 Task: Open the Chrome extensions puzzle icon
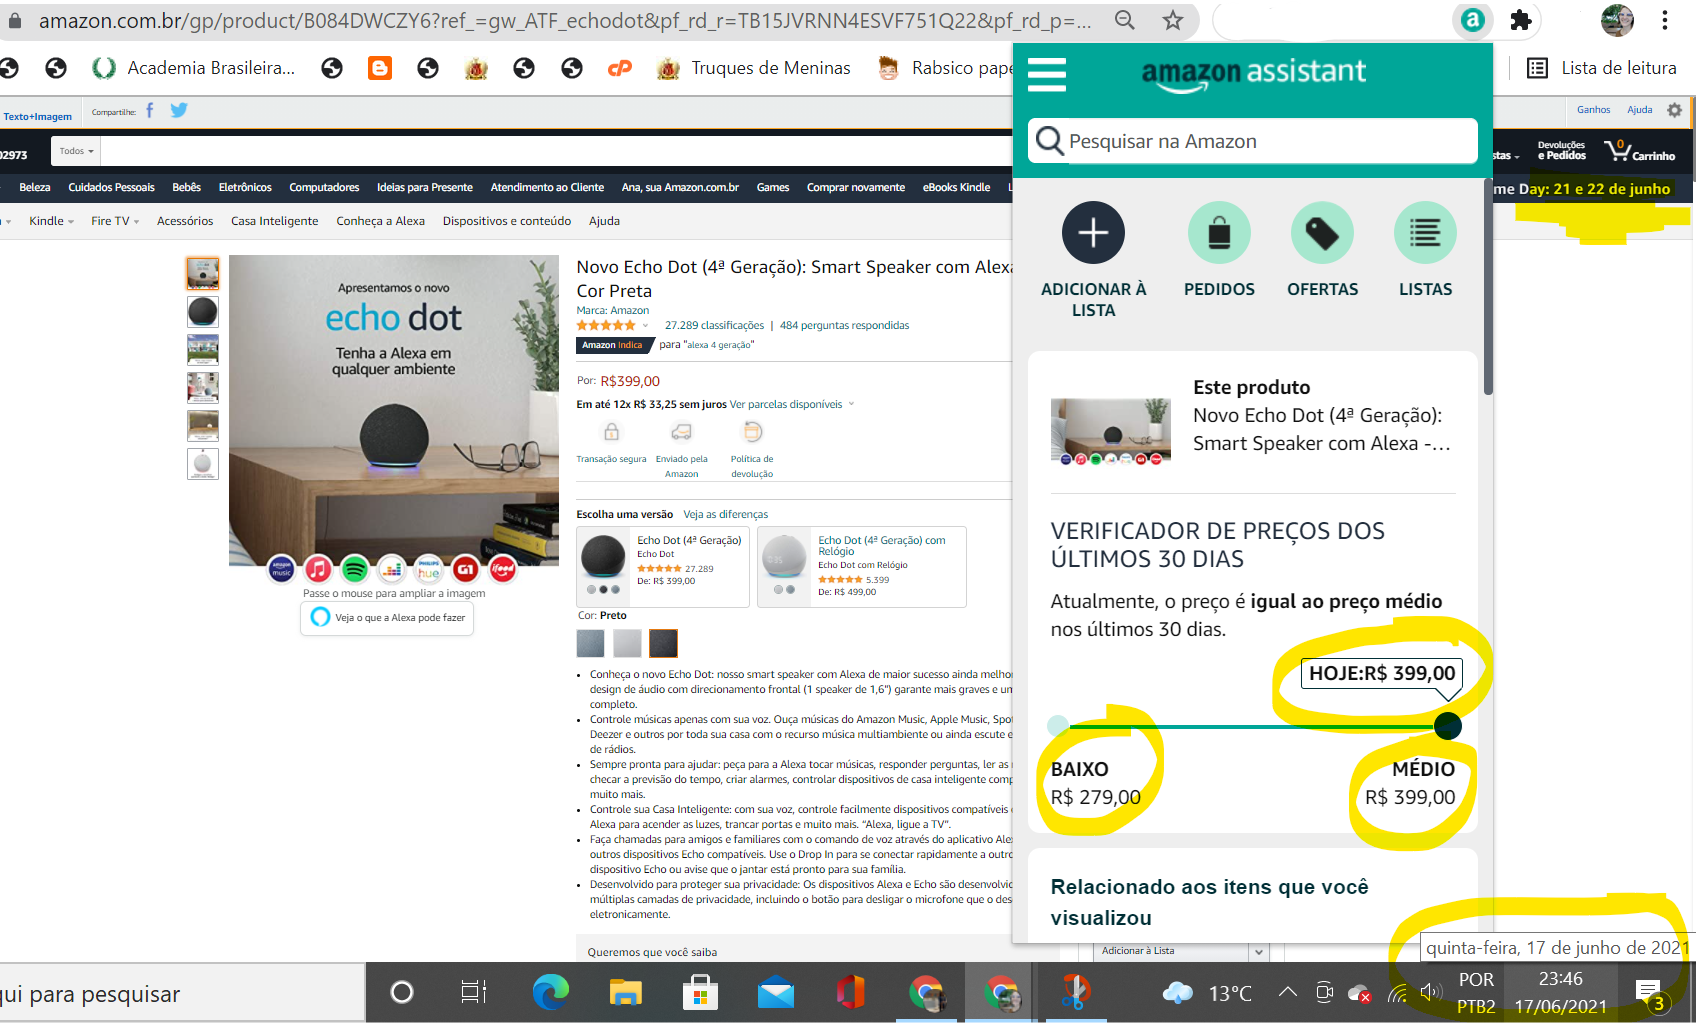[1521, 20]
